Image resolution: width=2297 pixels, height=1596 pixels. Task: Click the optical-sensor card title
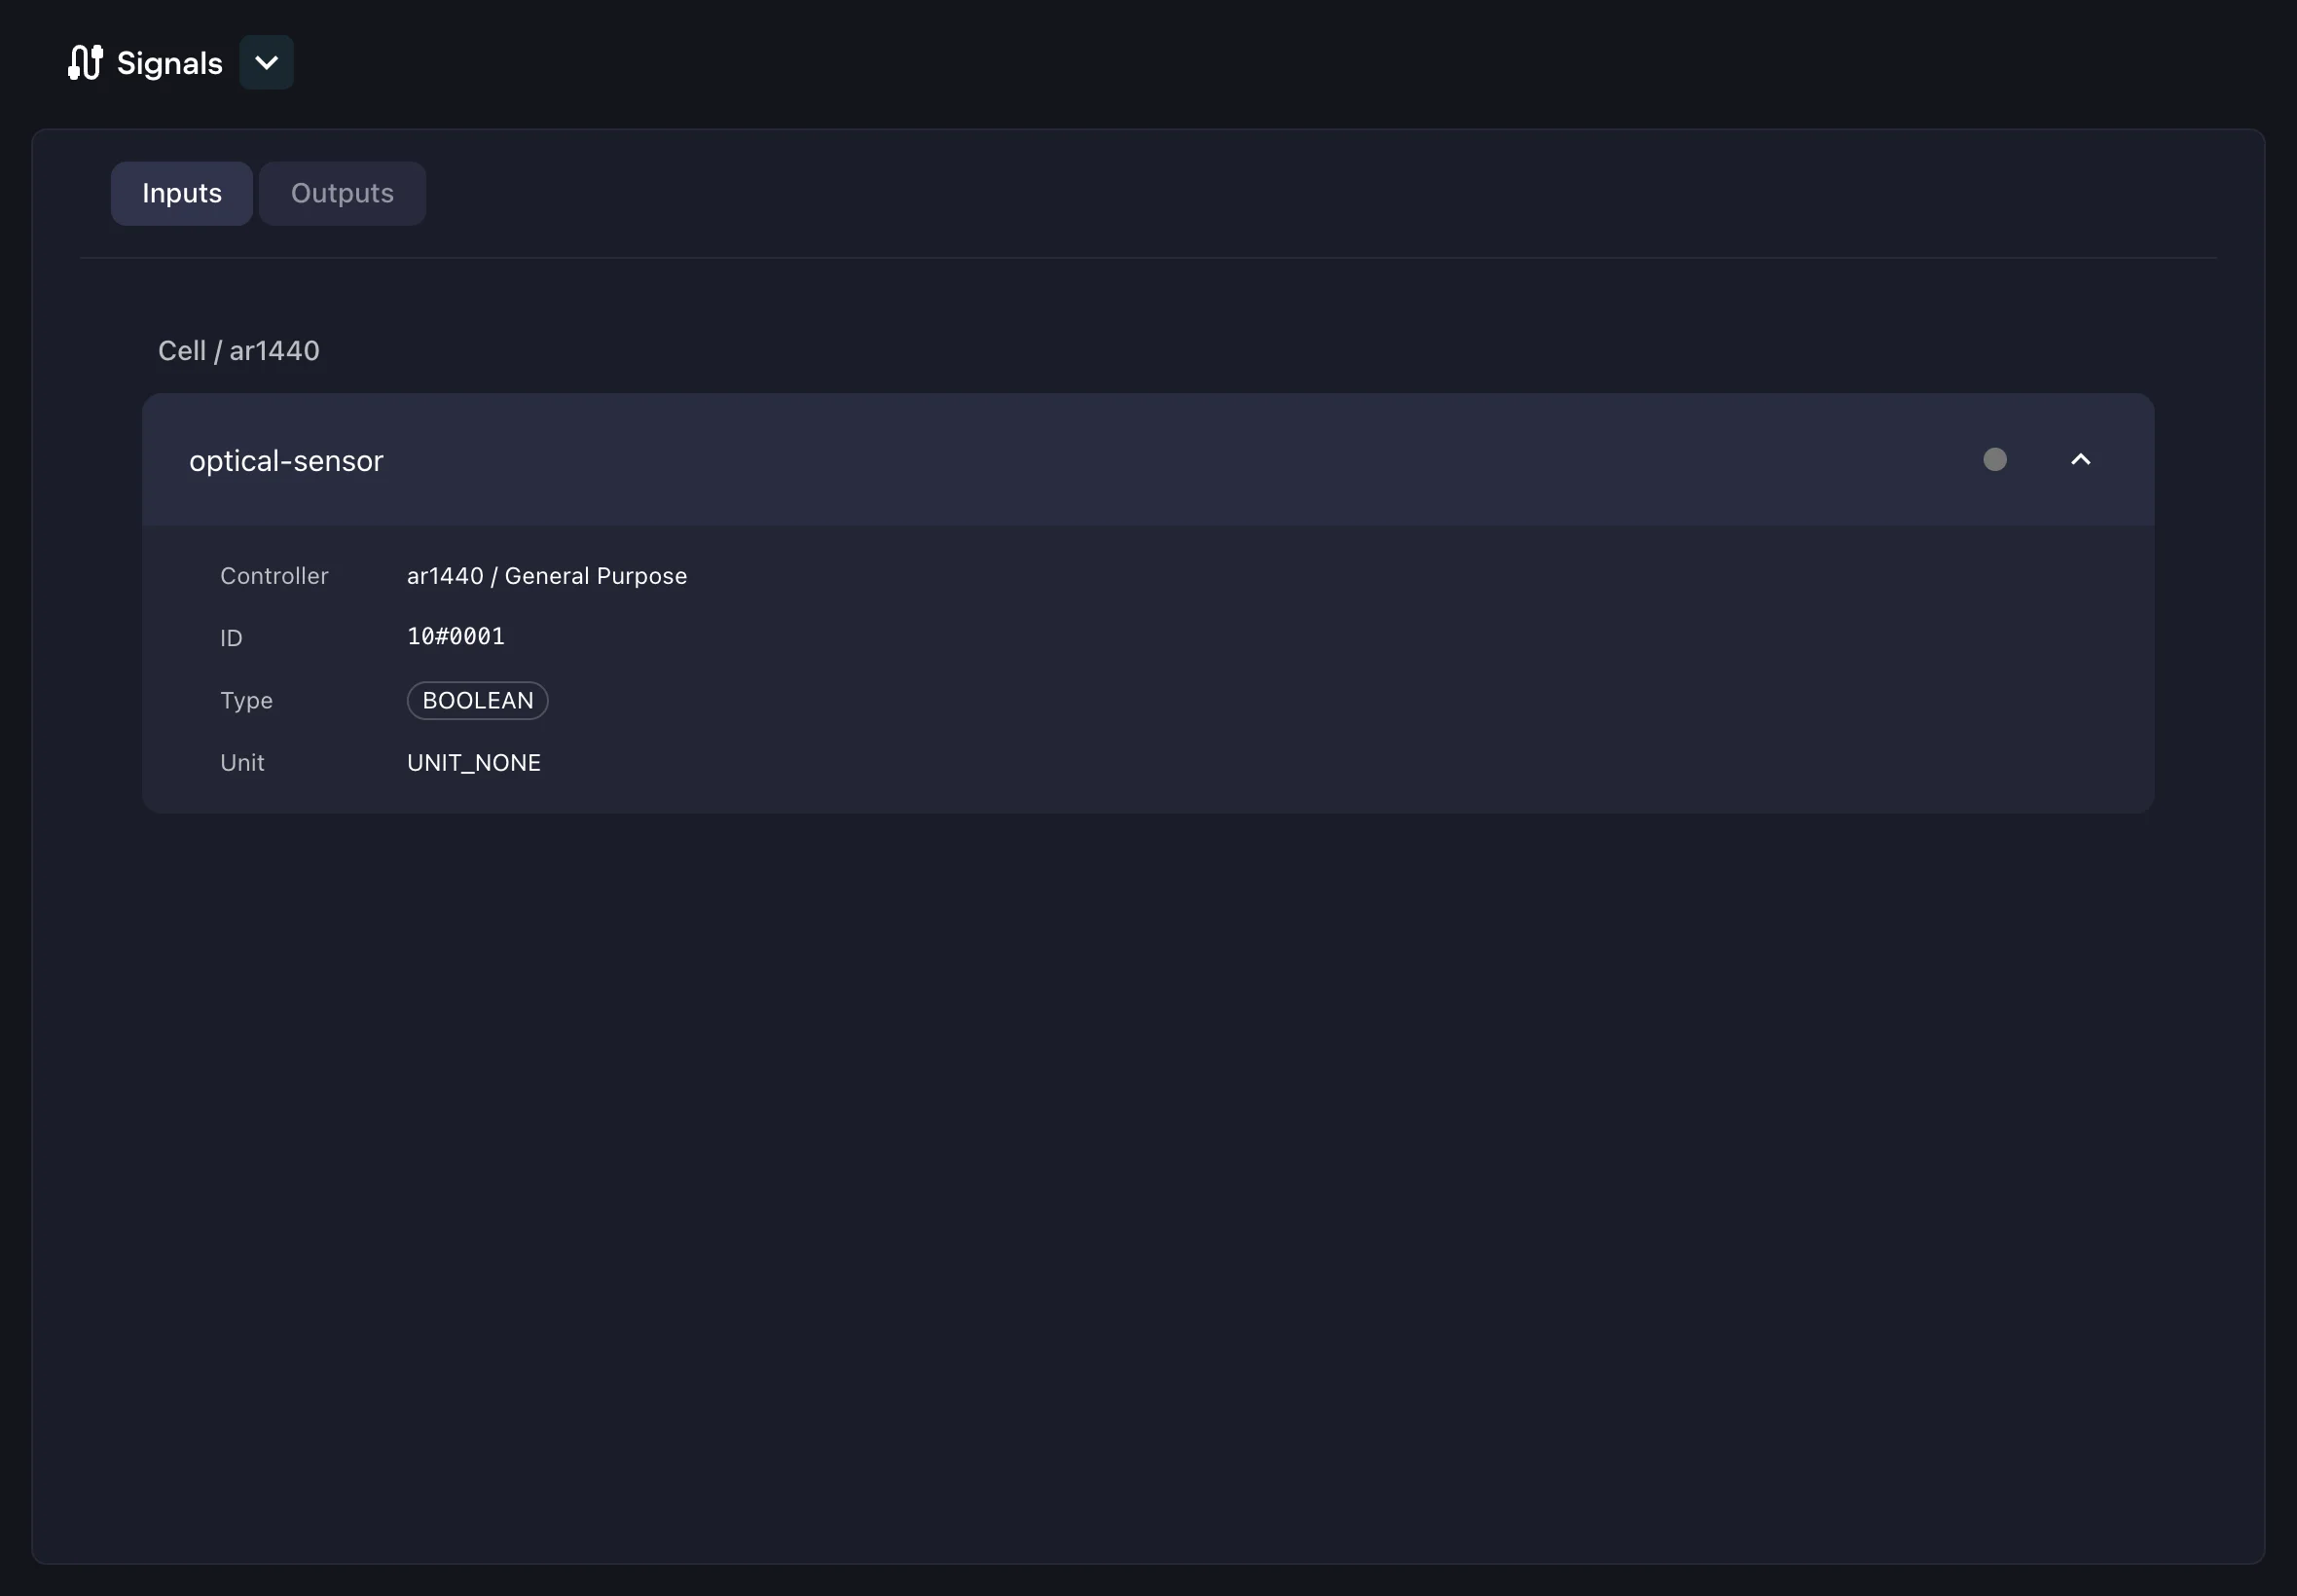[x=286, y=460]
